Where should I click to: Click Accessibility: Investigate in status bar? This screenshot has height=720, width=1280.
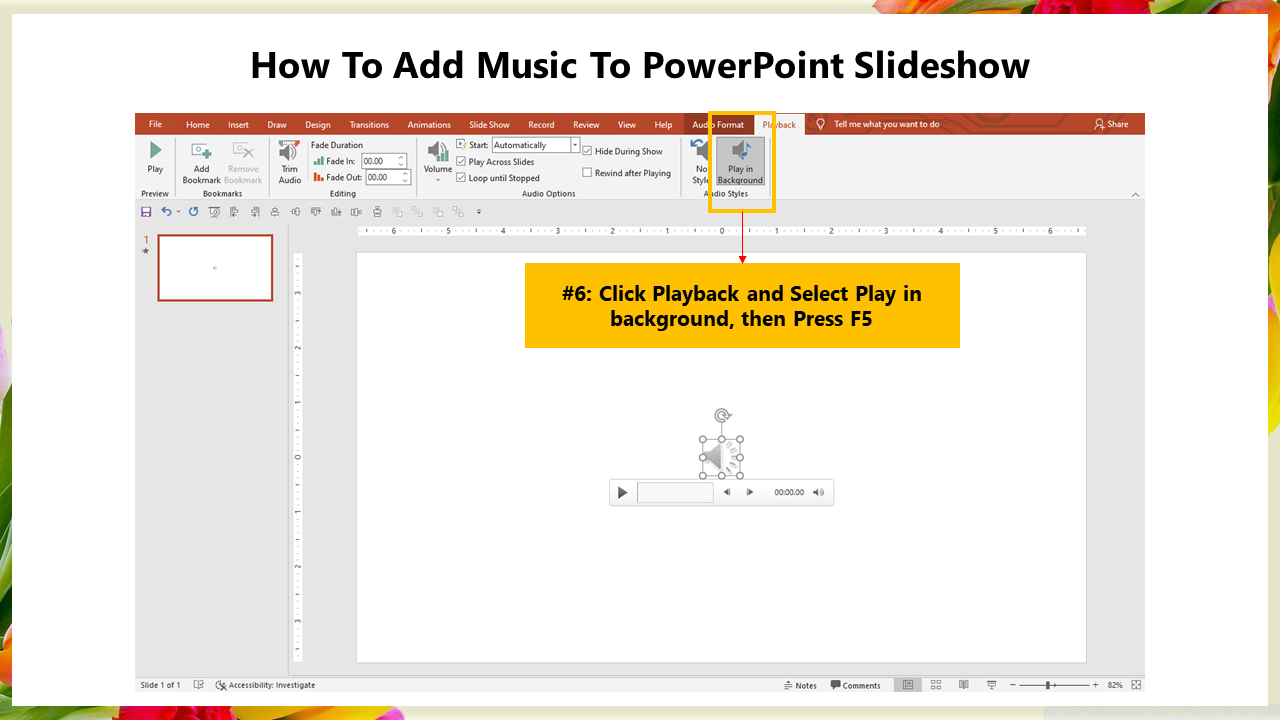click(265, 685)
